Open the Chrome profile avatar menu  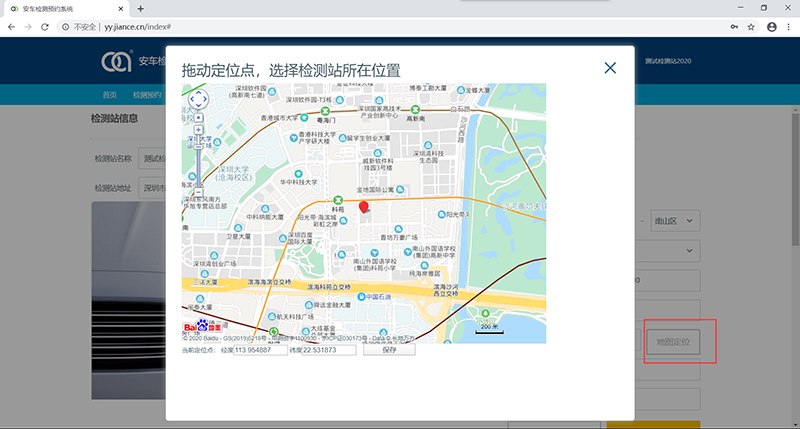coord(771,27)
